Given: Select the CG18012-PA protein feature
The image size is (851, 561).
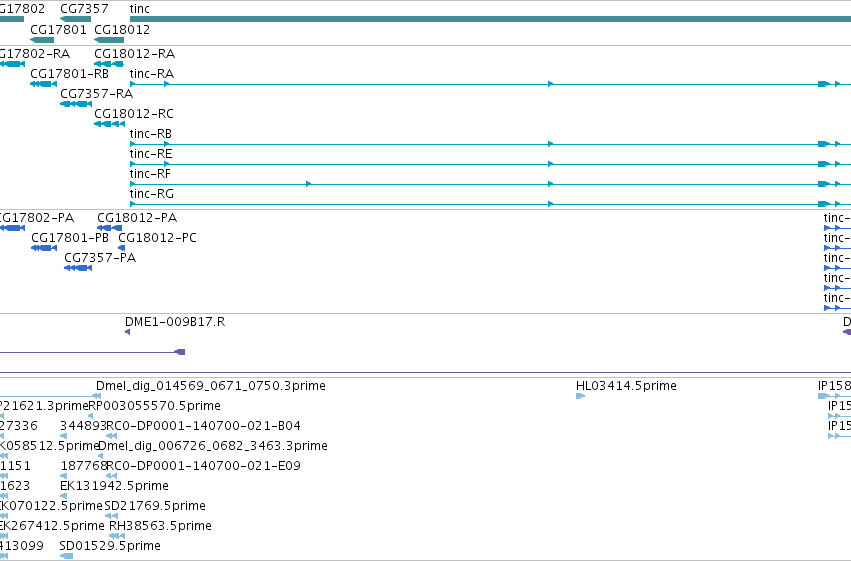Looking at the screenshot, I should tap(110, 228).
